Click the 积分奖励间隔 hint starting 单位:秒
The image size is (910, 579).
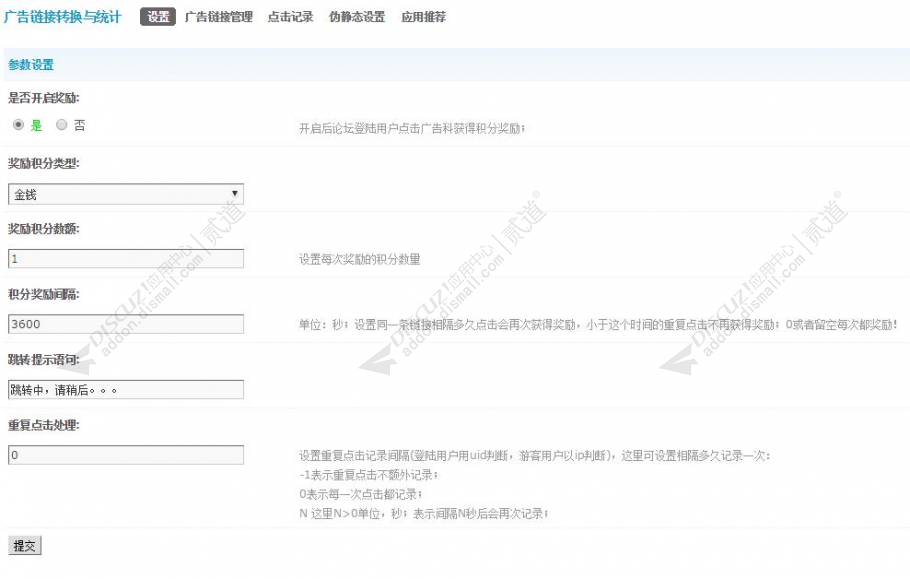pos(598,325)
